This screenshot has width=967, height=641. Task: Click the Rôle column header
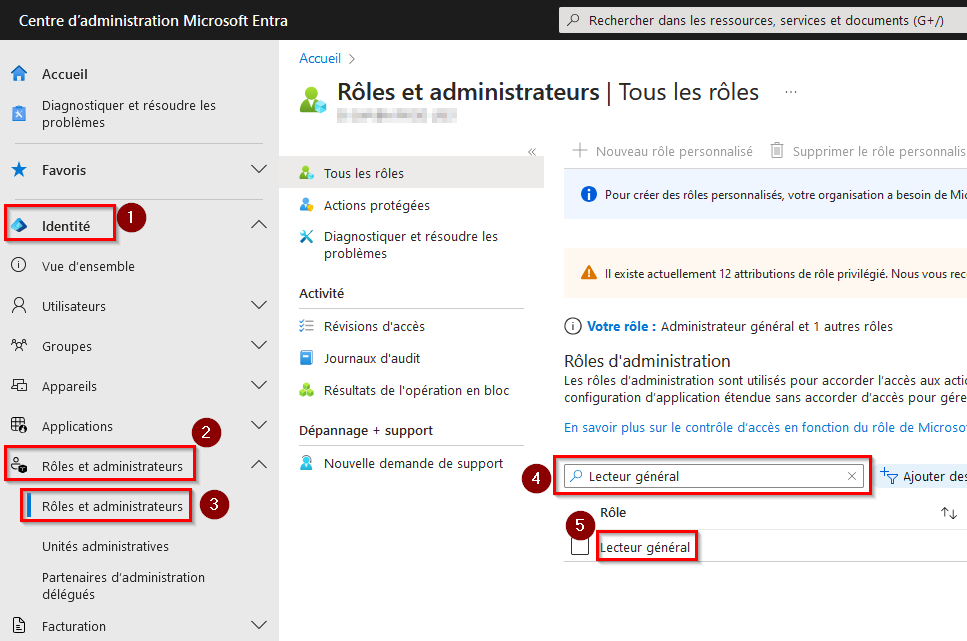pos(613,513)
